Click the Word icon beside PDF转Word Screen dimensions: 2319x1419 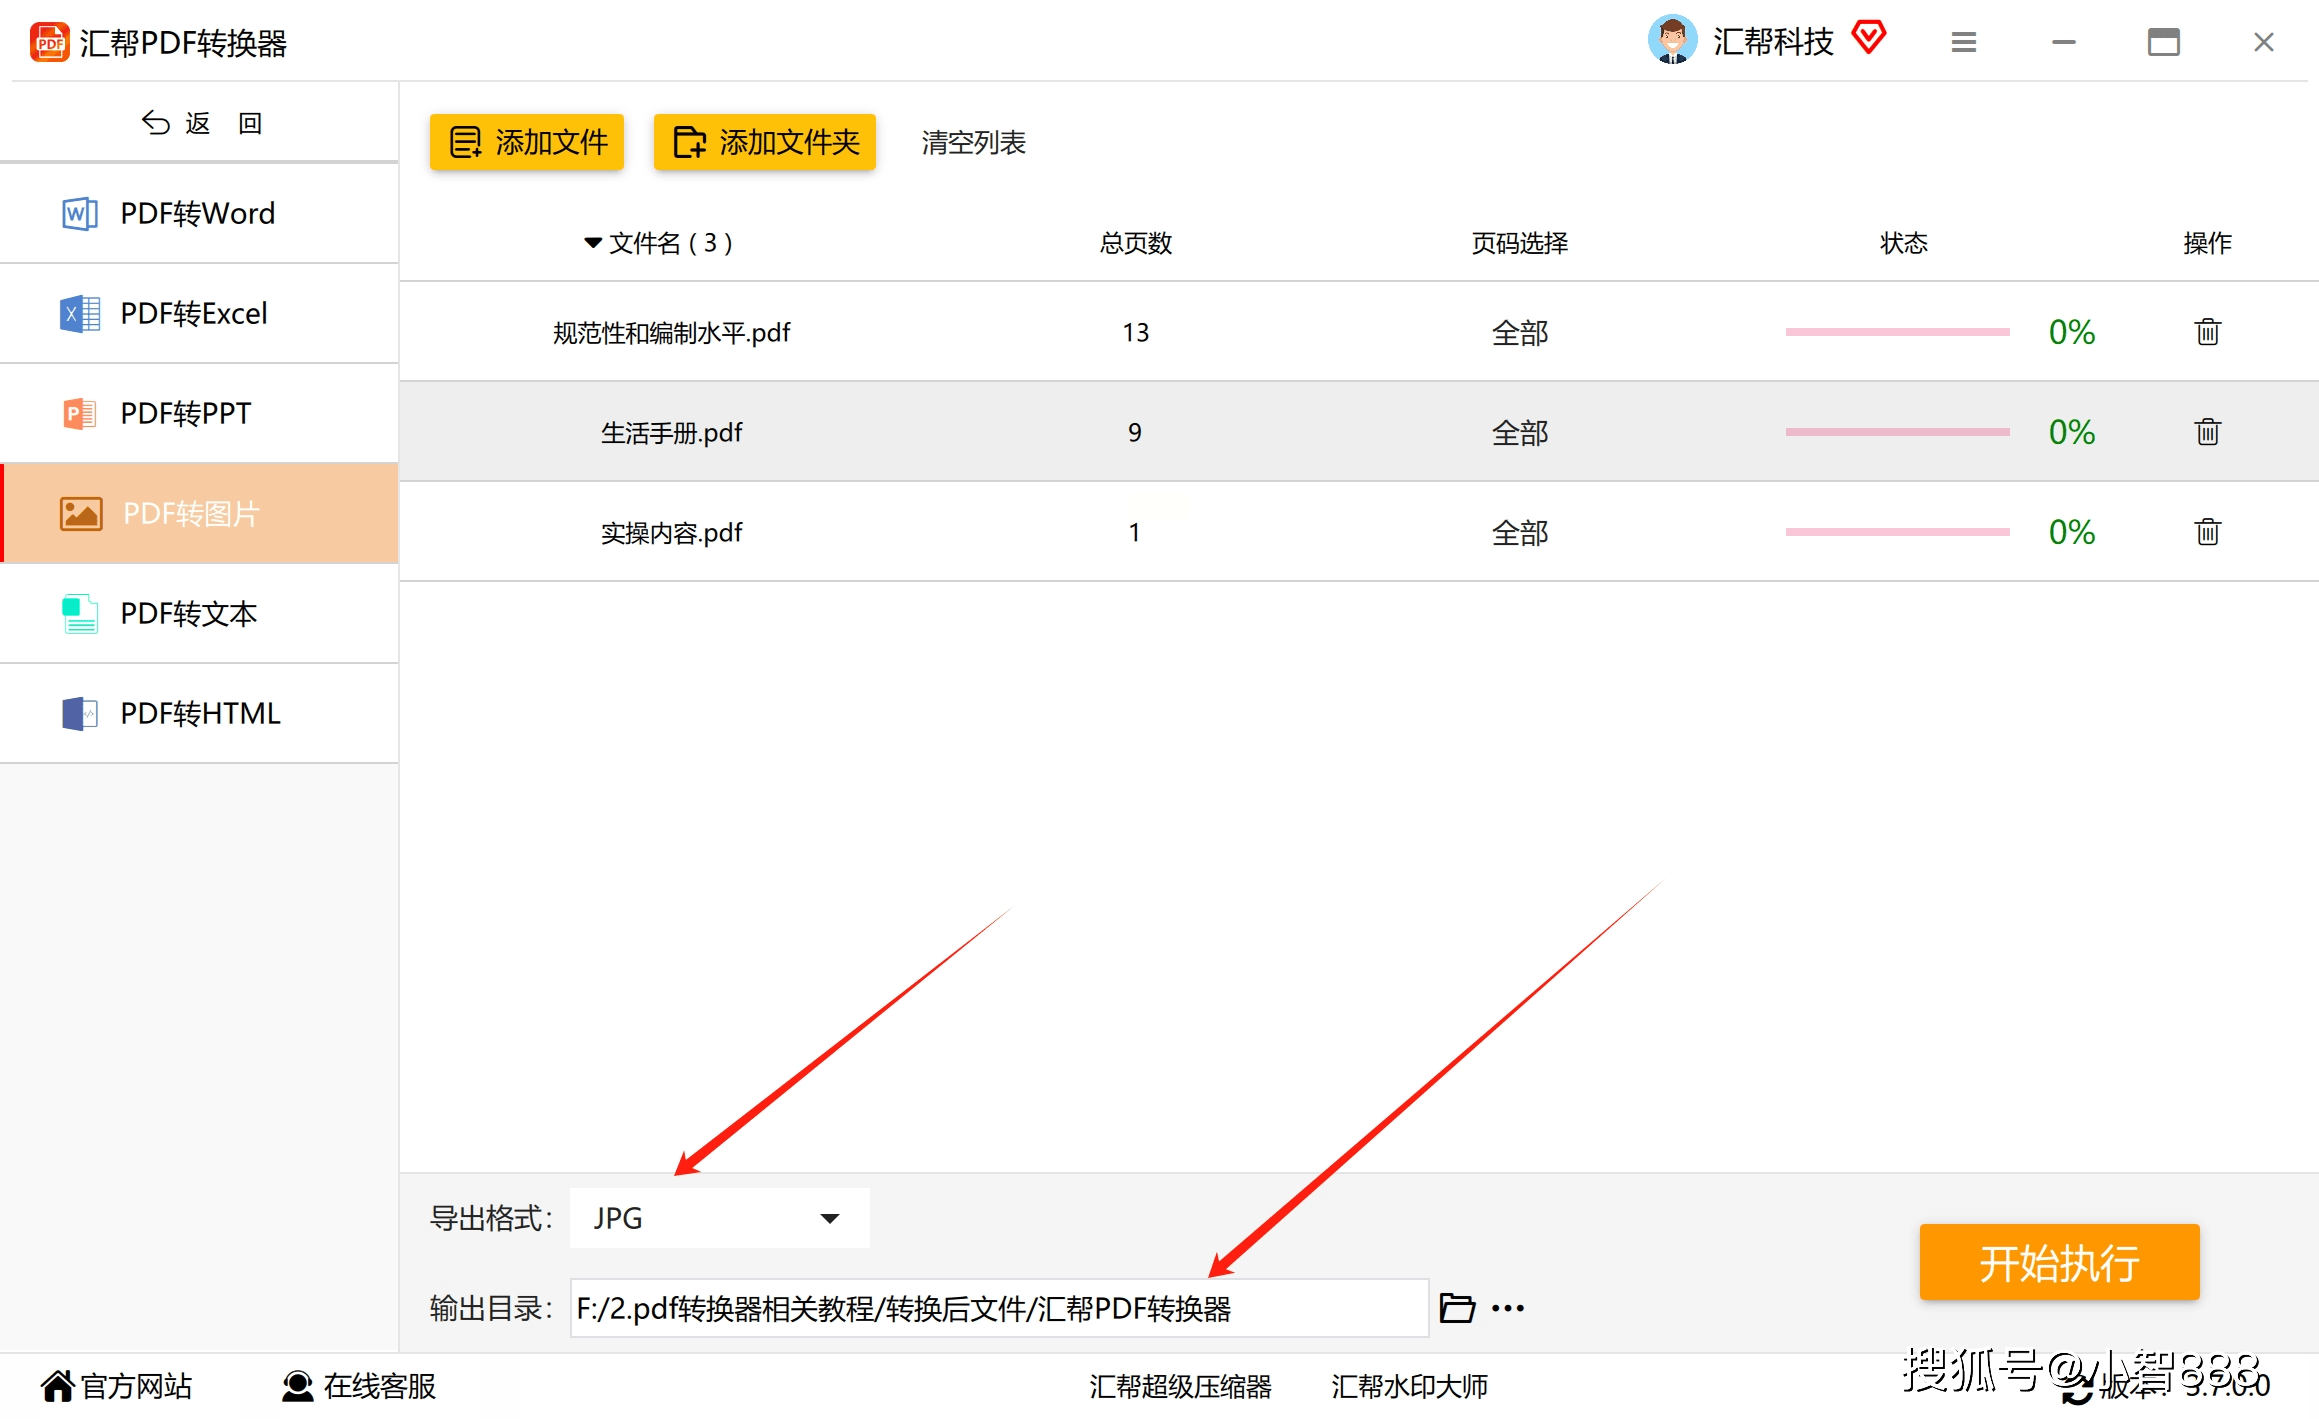click(80, 213)
